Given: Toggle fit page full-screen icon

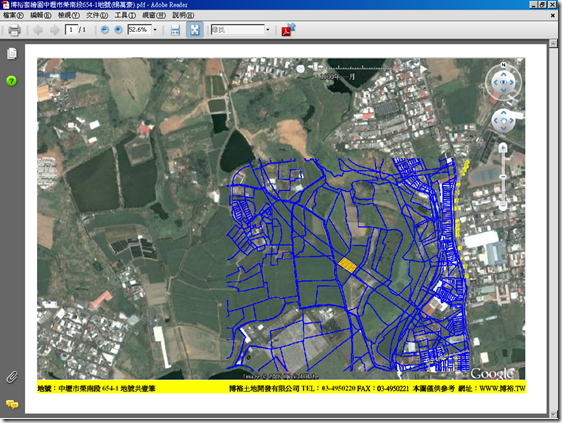Looking at the screenshot, I should [195, 30].
